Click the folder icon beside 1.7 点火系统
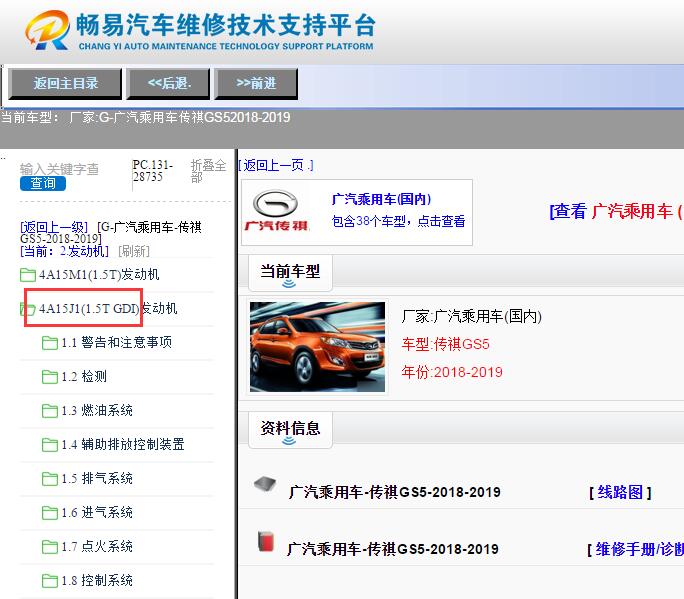This screenshot has height=599, width=684. click(x=50, y=547)
